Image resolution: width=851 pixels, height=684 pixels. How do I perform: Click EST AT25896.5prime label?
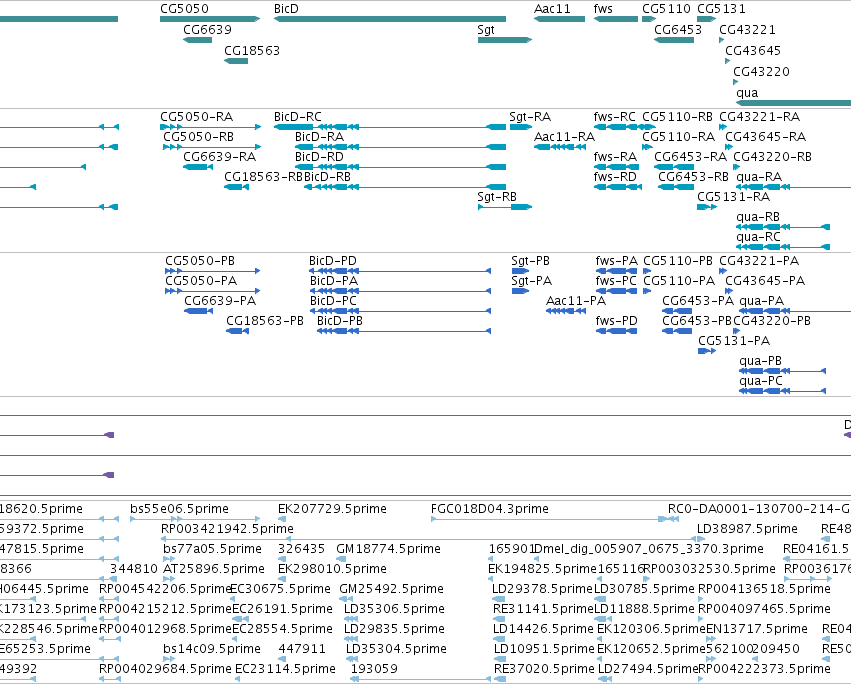pyautogui.click(x=214, y=569)
